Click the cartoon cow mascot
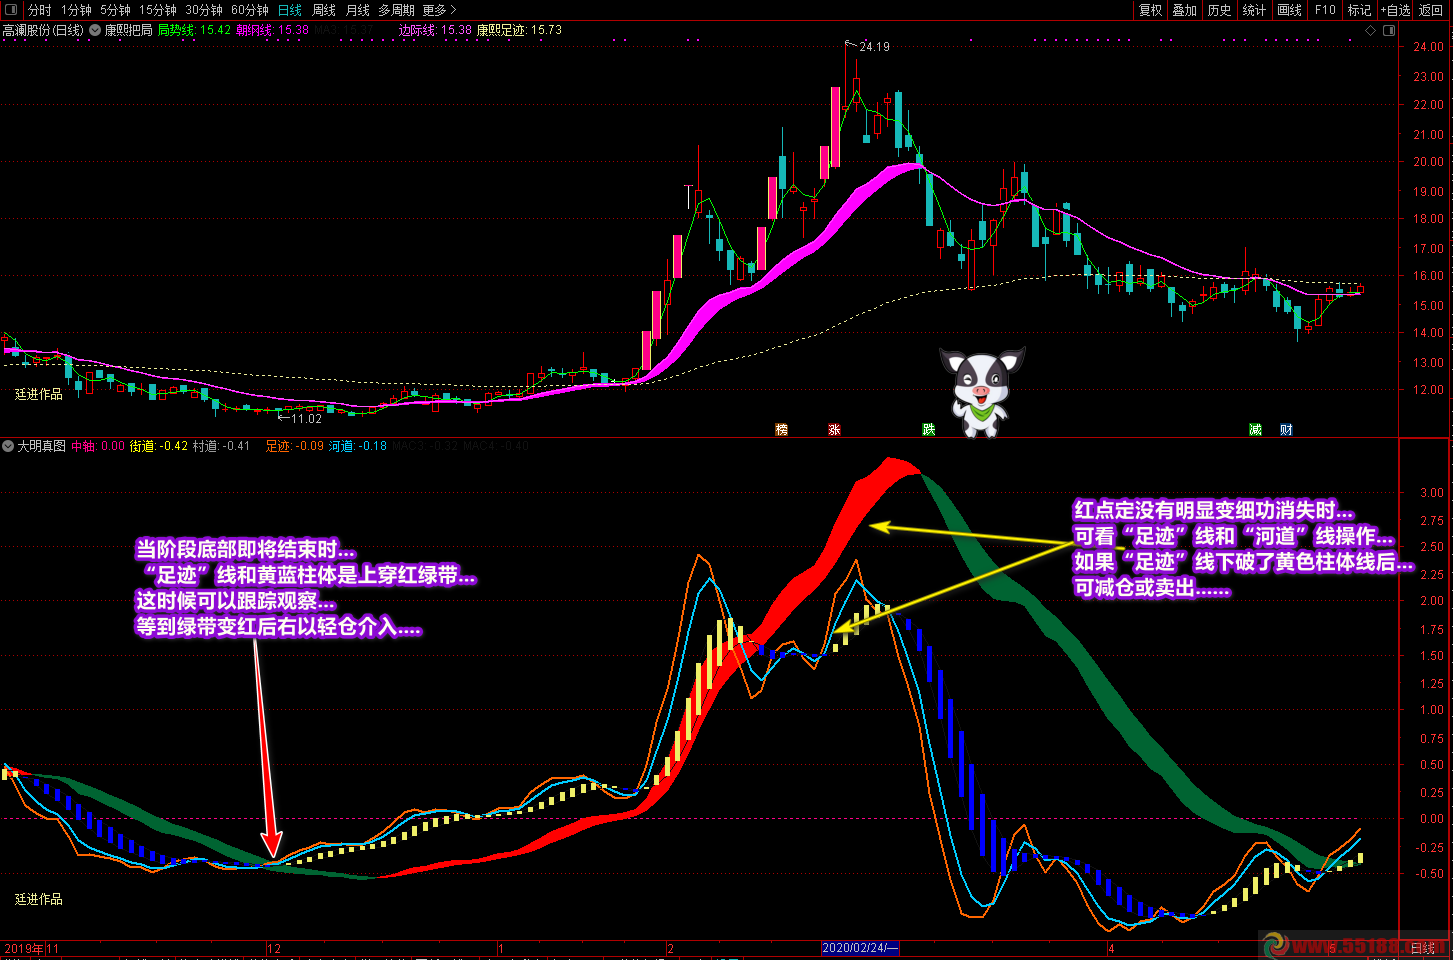 point(980,391)
